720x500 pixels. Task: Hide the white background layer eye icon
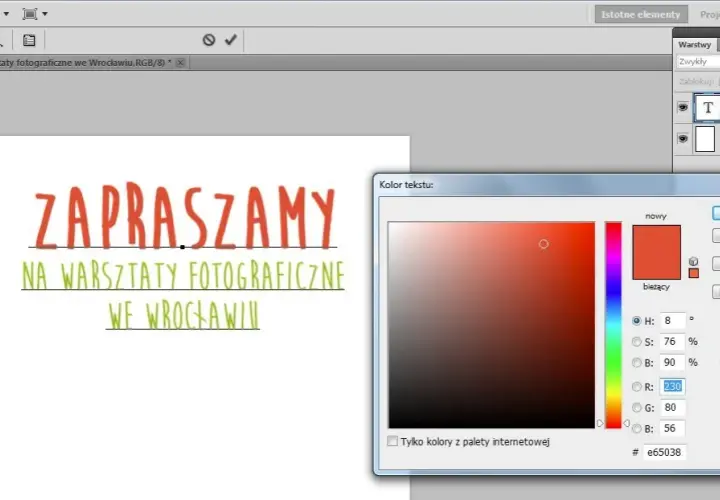click(683, 138)
